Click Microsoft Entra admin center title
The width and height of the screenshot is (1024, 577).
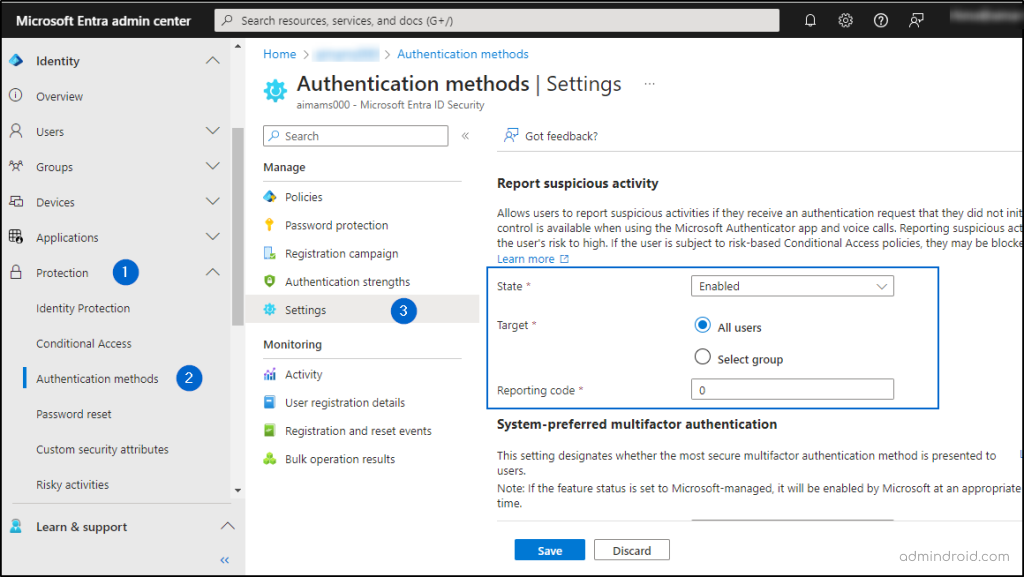tap(103, 21)
